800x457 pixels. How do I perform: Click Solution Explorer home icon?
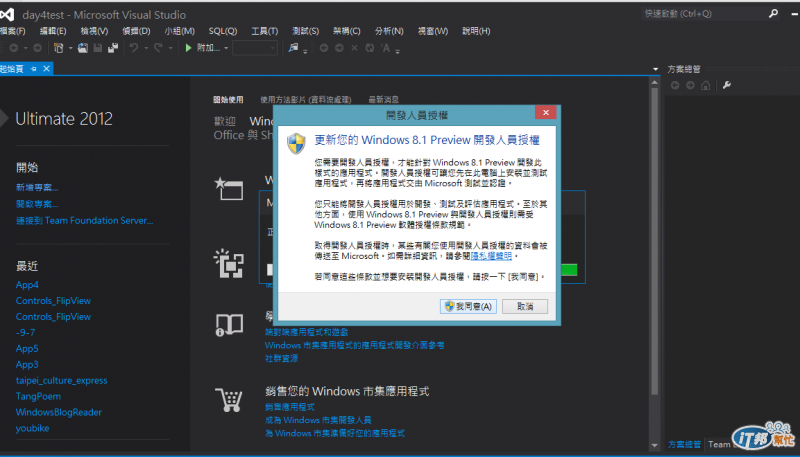pyautogui.click(x=706, y=85)
